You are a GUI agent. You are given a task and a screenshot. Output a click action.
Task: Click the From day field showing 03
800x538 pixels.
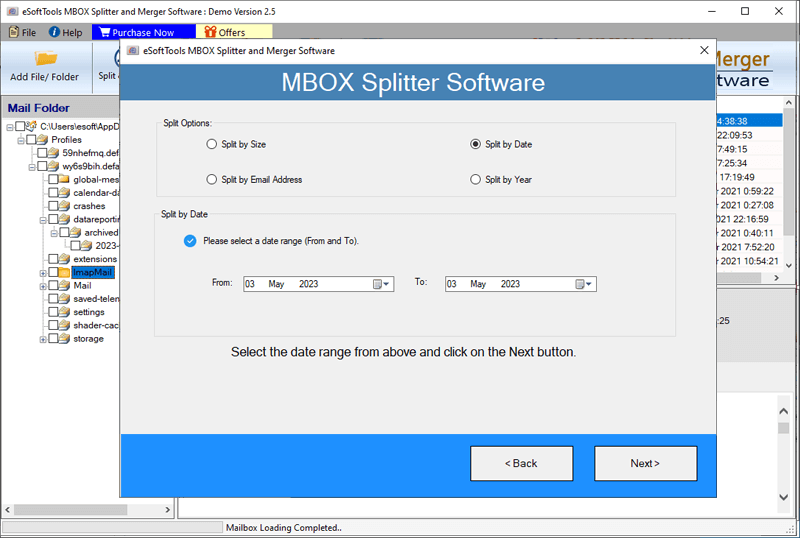(250, 284)
